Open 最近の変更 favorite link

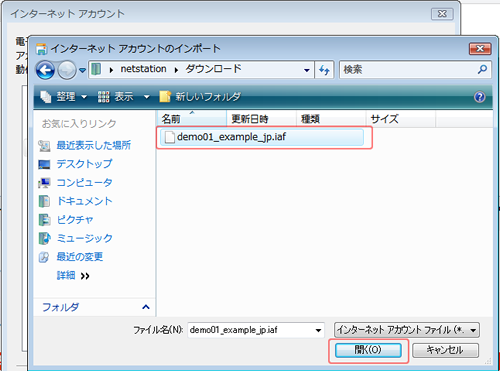click(79, 257)
